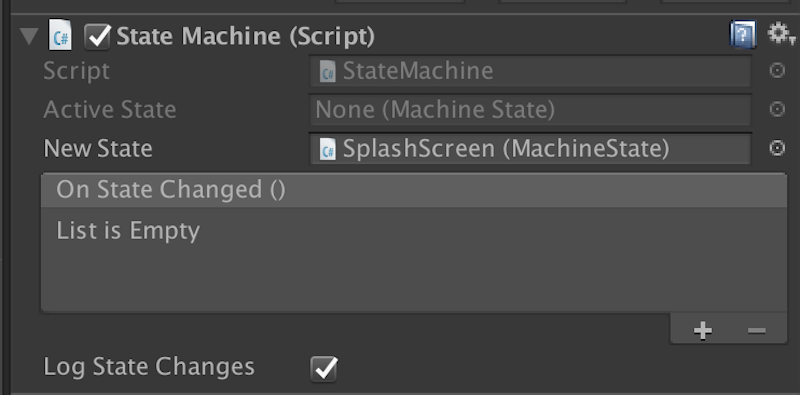Click the On State Changed () event header
This screenshot has width=800, height=395.
(x=414, y=190)
